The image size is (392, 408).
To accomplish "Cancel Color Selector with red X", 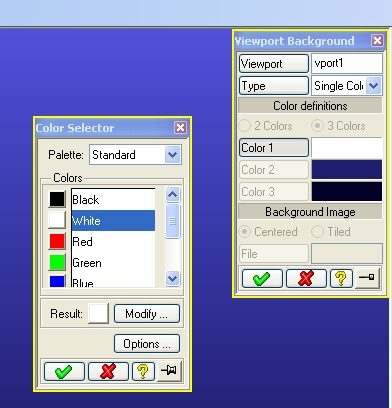I will point(108,371).
